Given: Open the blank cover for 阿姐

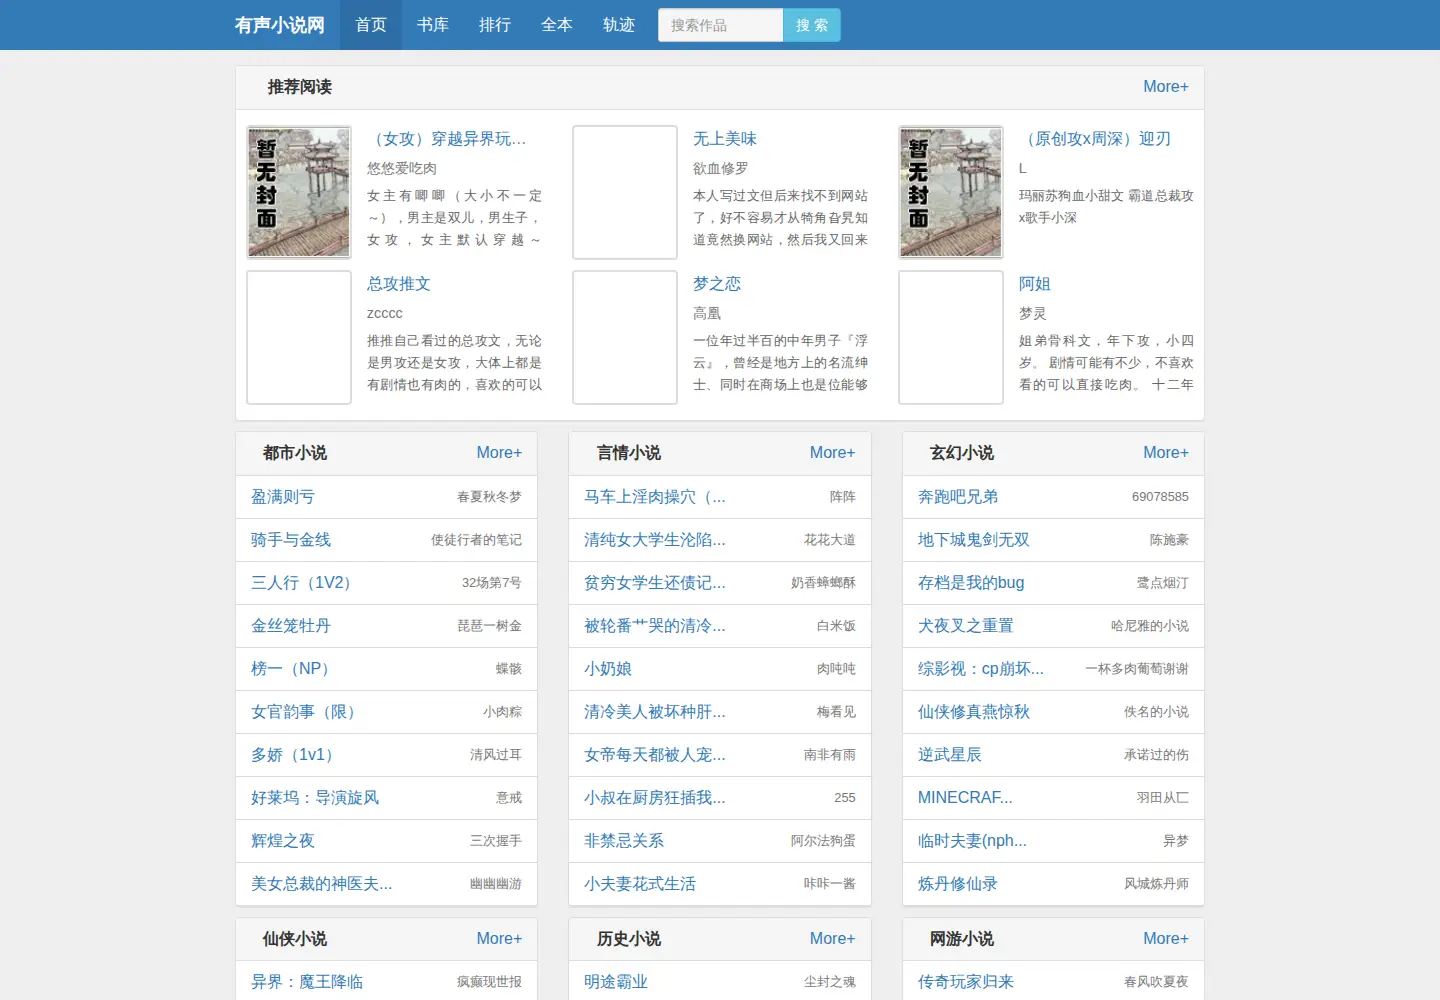Looking at the screenshot, I should 951,337.
